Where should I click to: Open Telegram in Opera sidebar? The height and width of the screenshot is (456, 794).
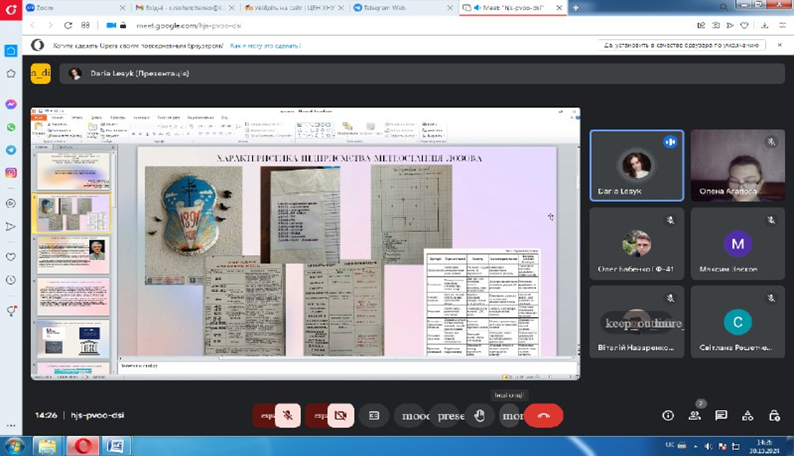(x=11, y=150)
